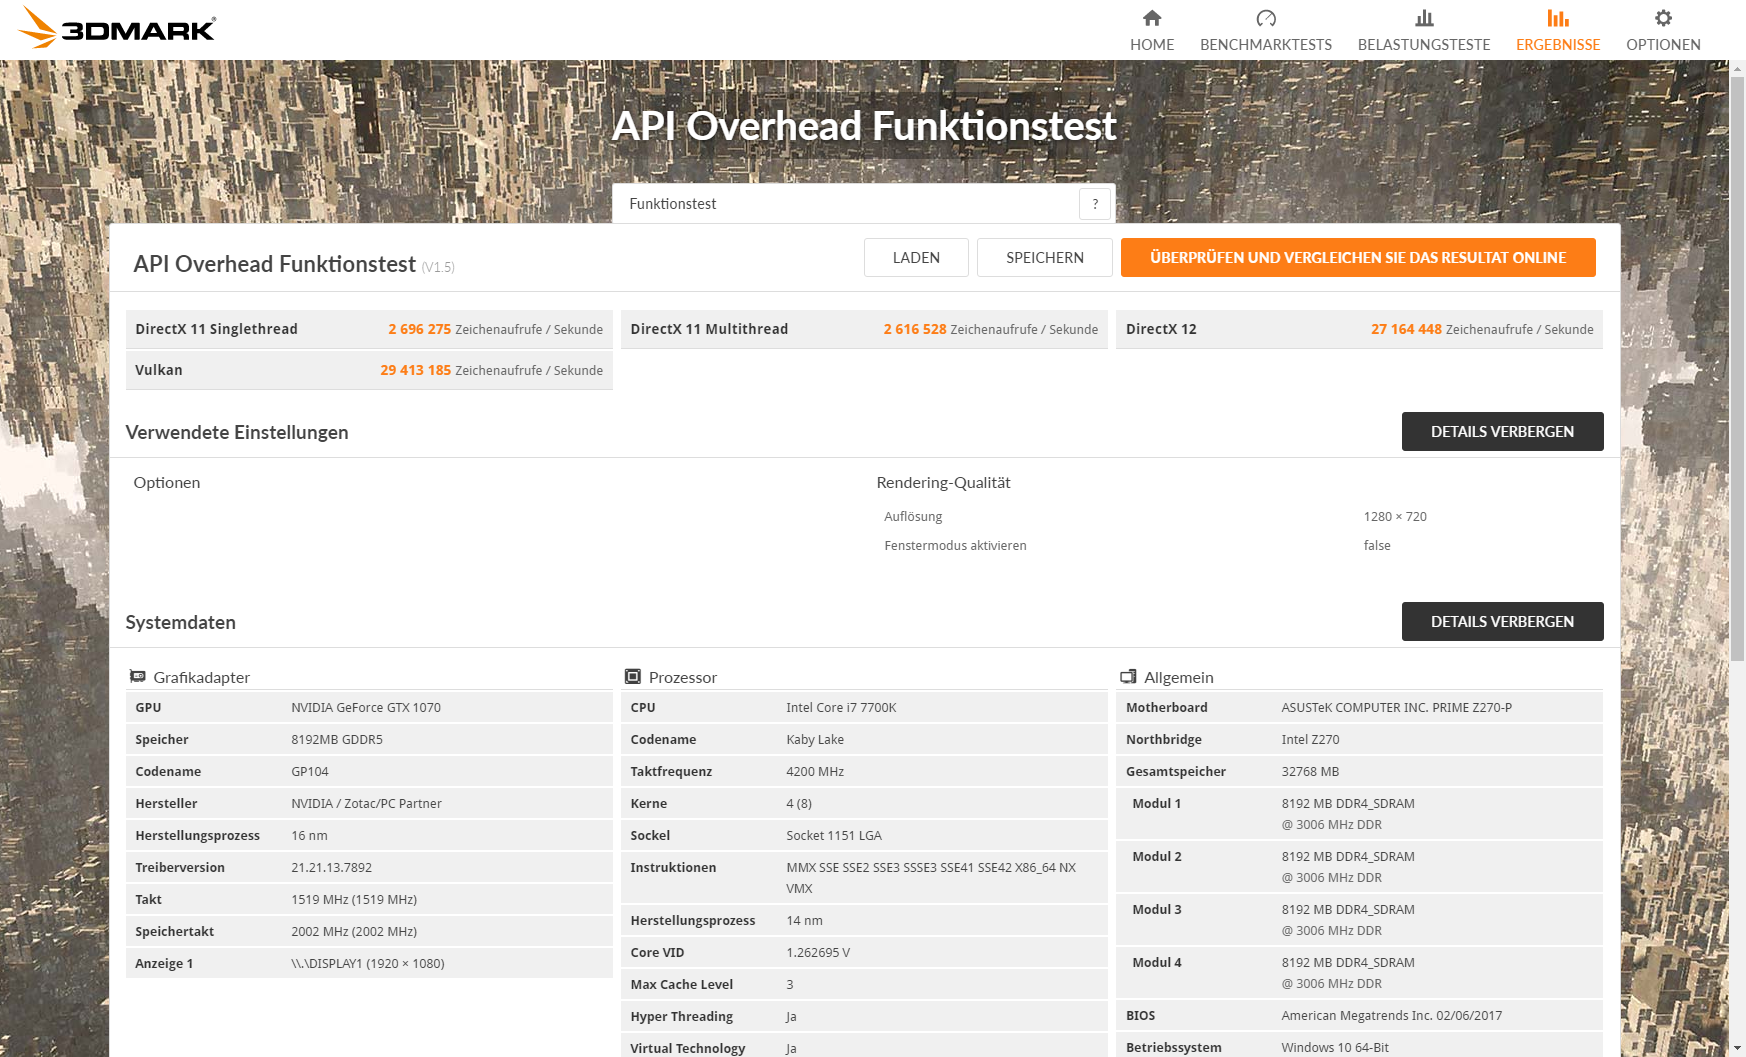Click Herstellungsprozess value 14 nm
This screenshot has width=1746, height=1057.
point(804,921)
